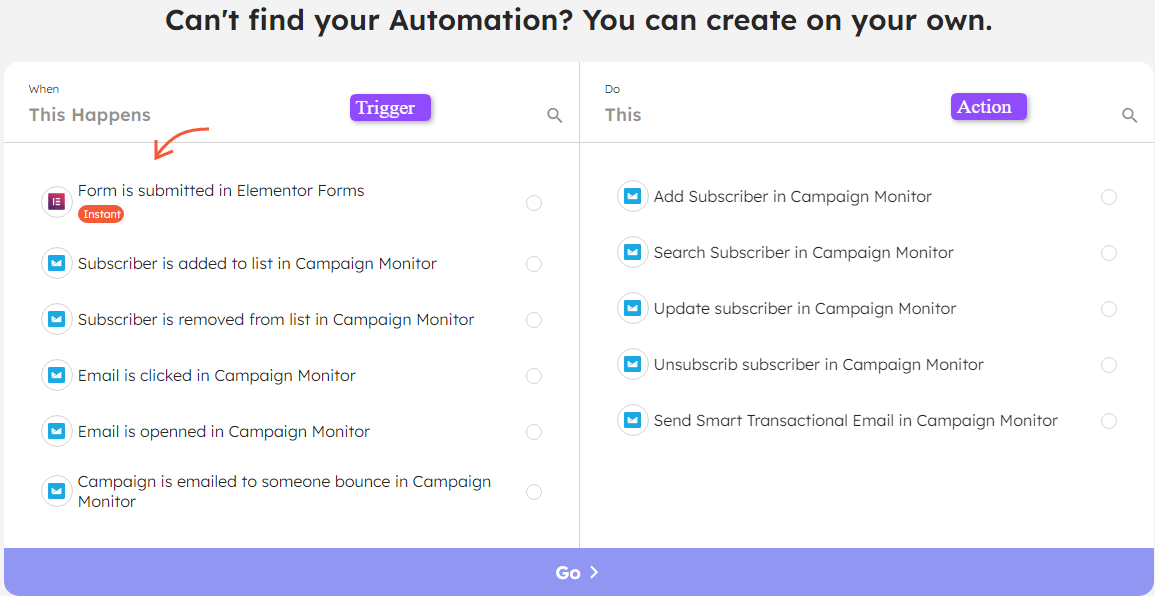Viewport: 1155px width, 596px height.
Task: Click the icon next to Update subscriber action
Action: tap(632, 308)
